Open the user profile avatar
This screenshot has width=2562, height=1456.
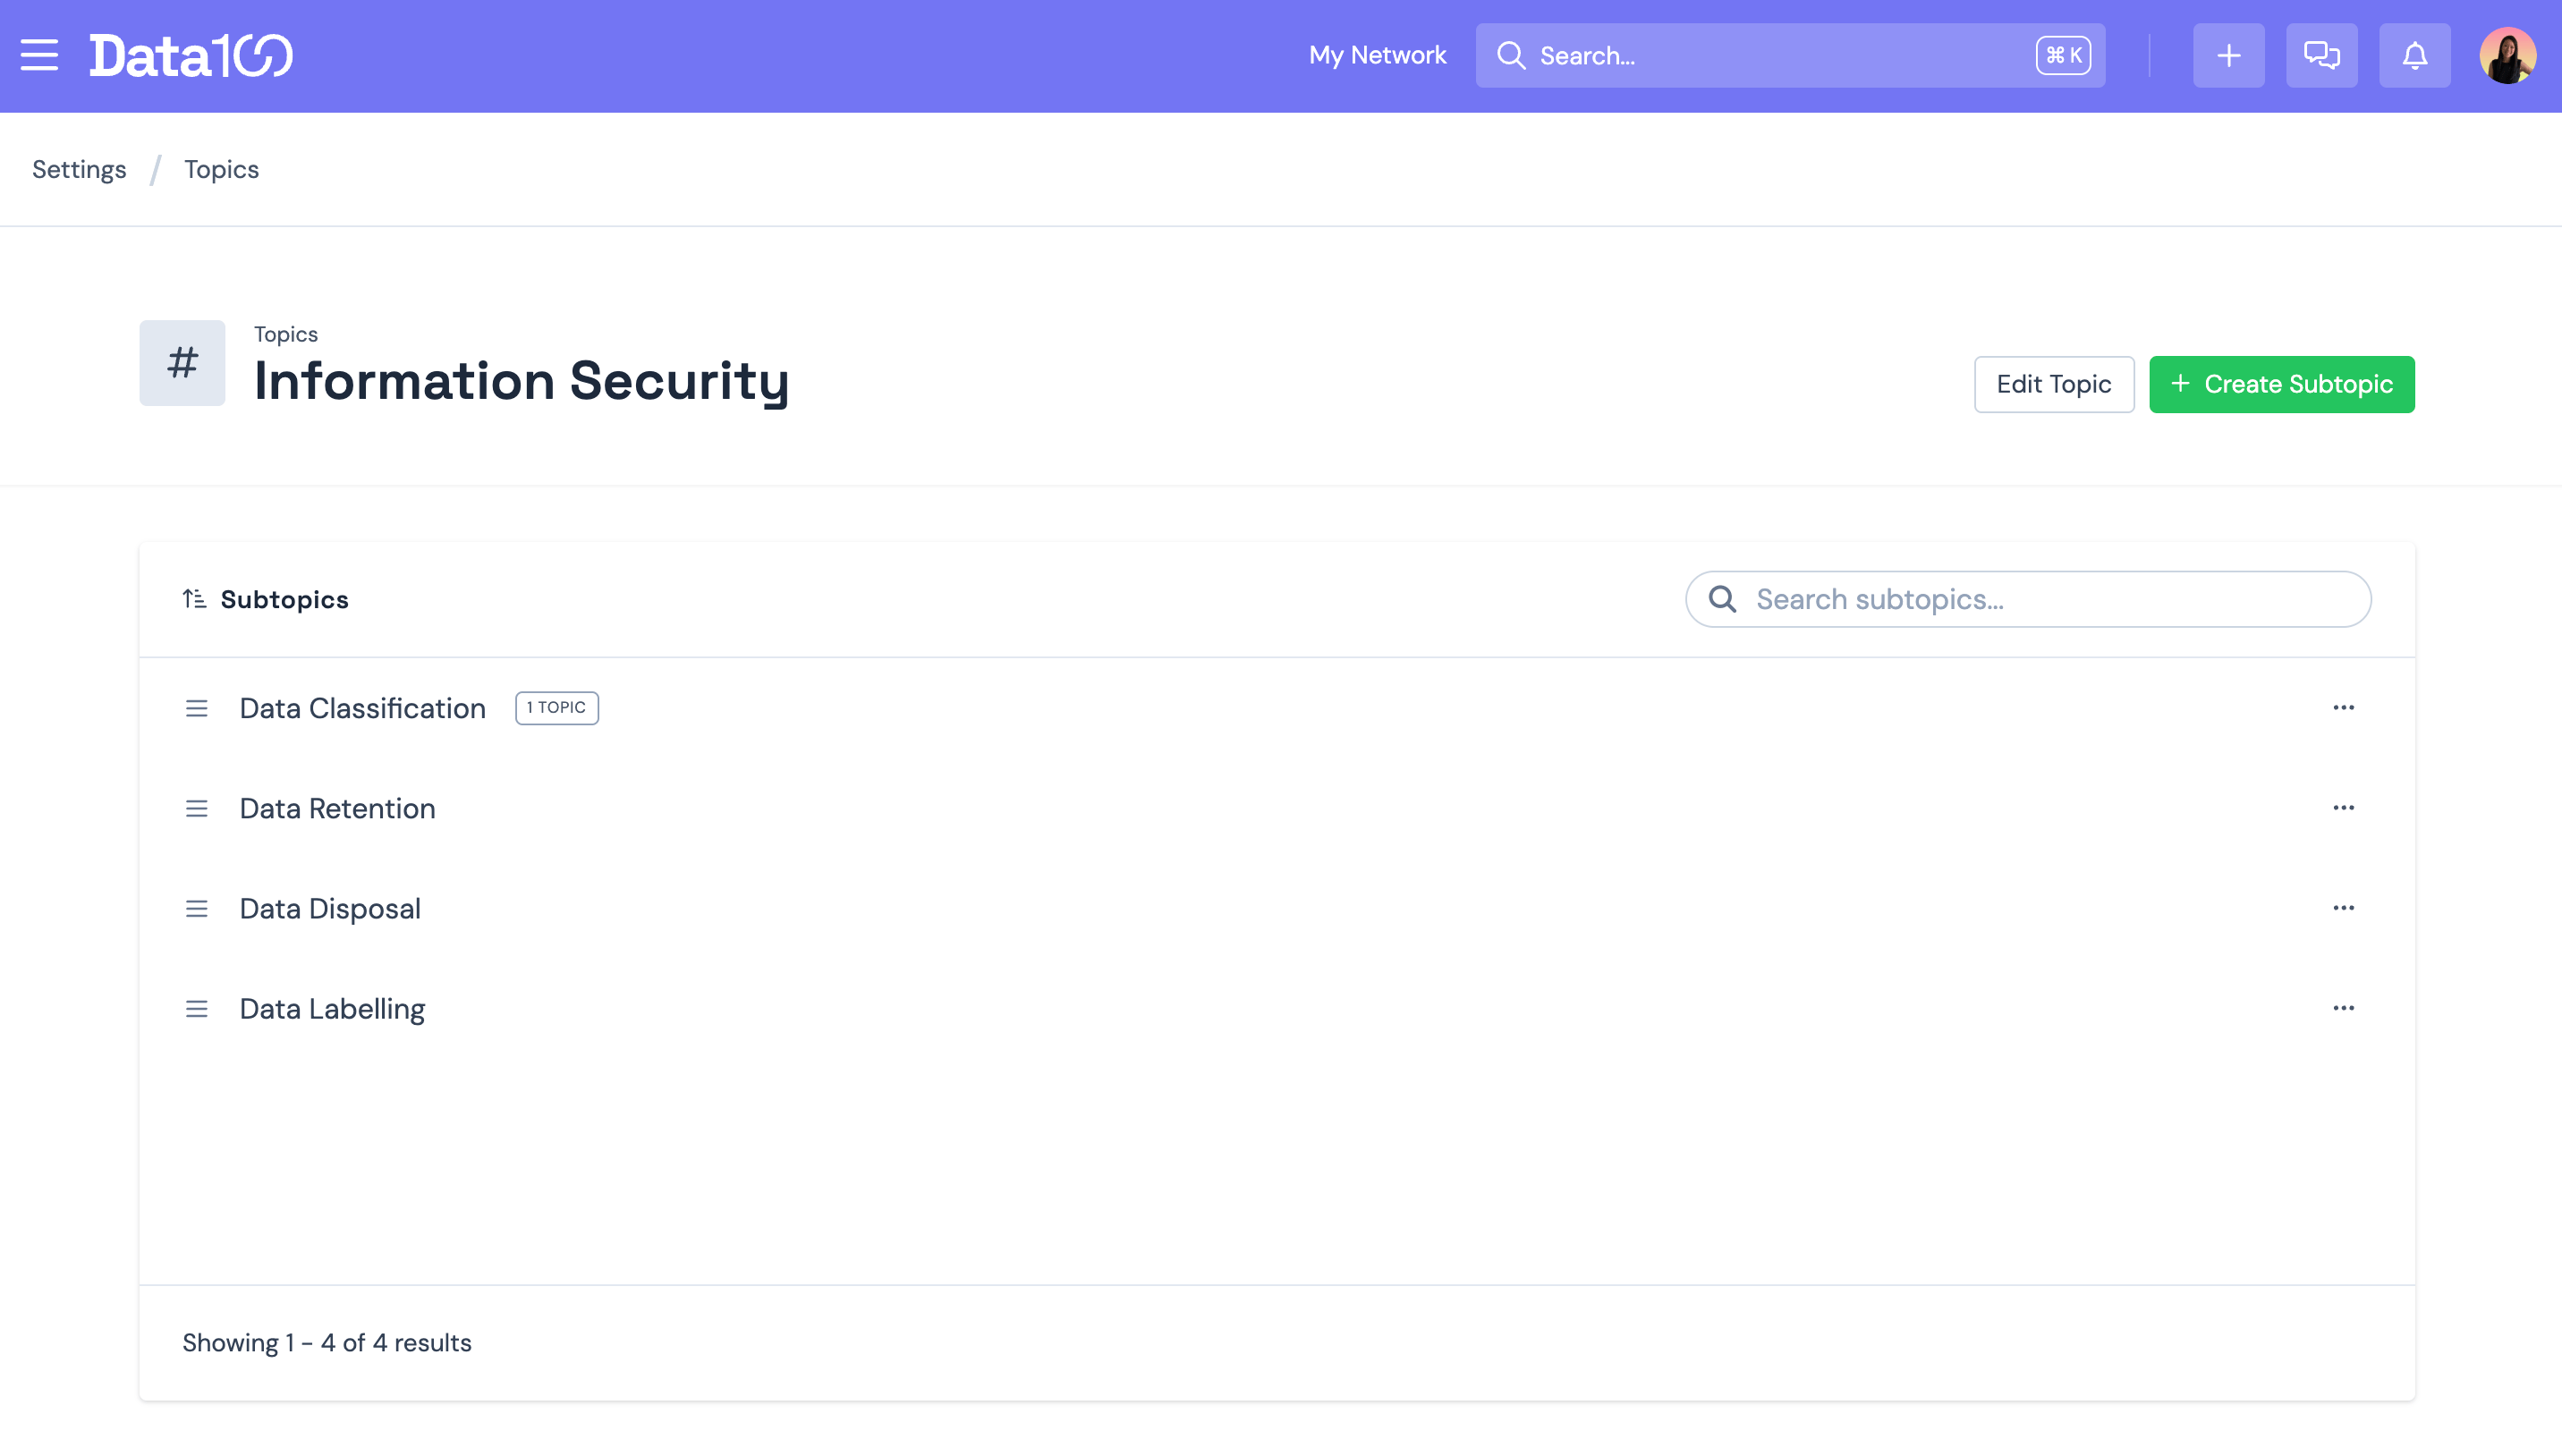click(x=2507, y=55)
